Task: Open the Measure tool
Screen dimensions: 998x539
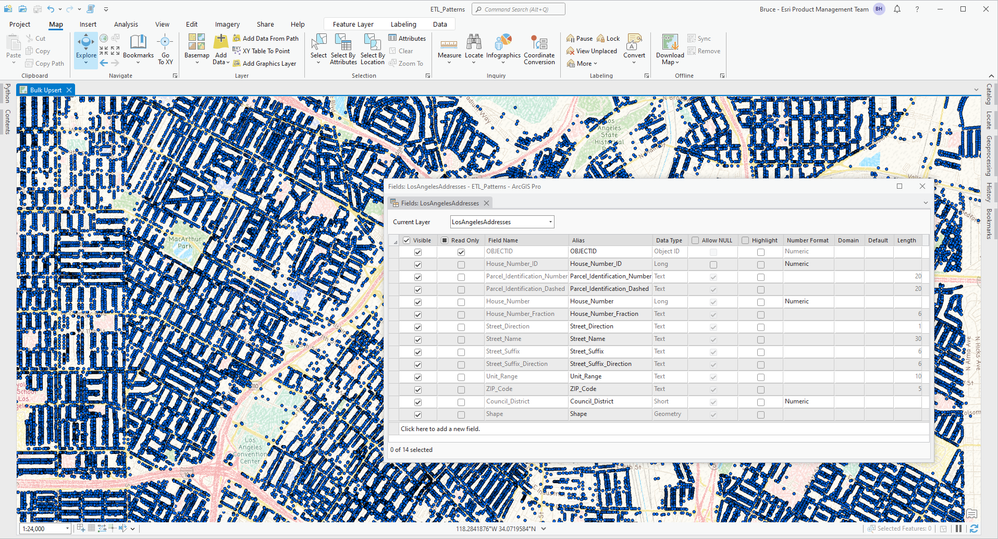Action: click(449, 46)
